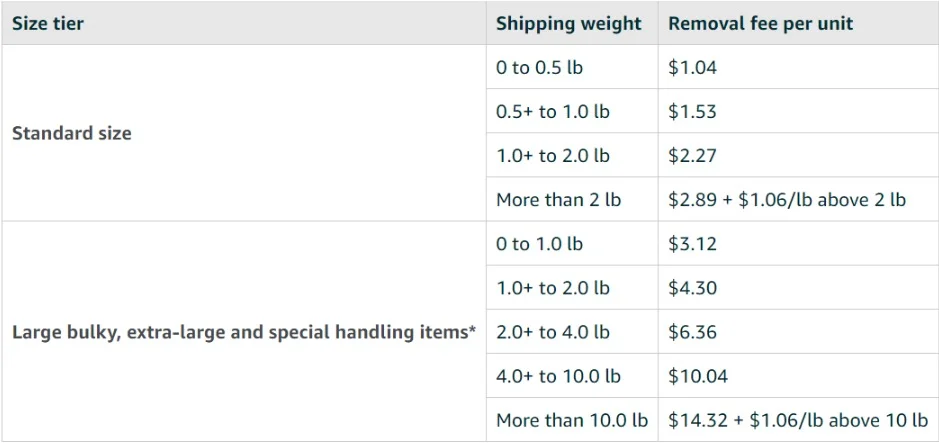Click the 2.0+ to 4.0 lb weight cell
Image resolution: width=939 pixels, height=443 pixels.
tap(552, 332)
